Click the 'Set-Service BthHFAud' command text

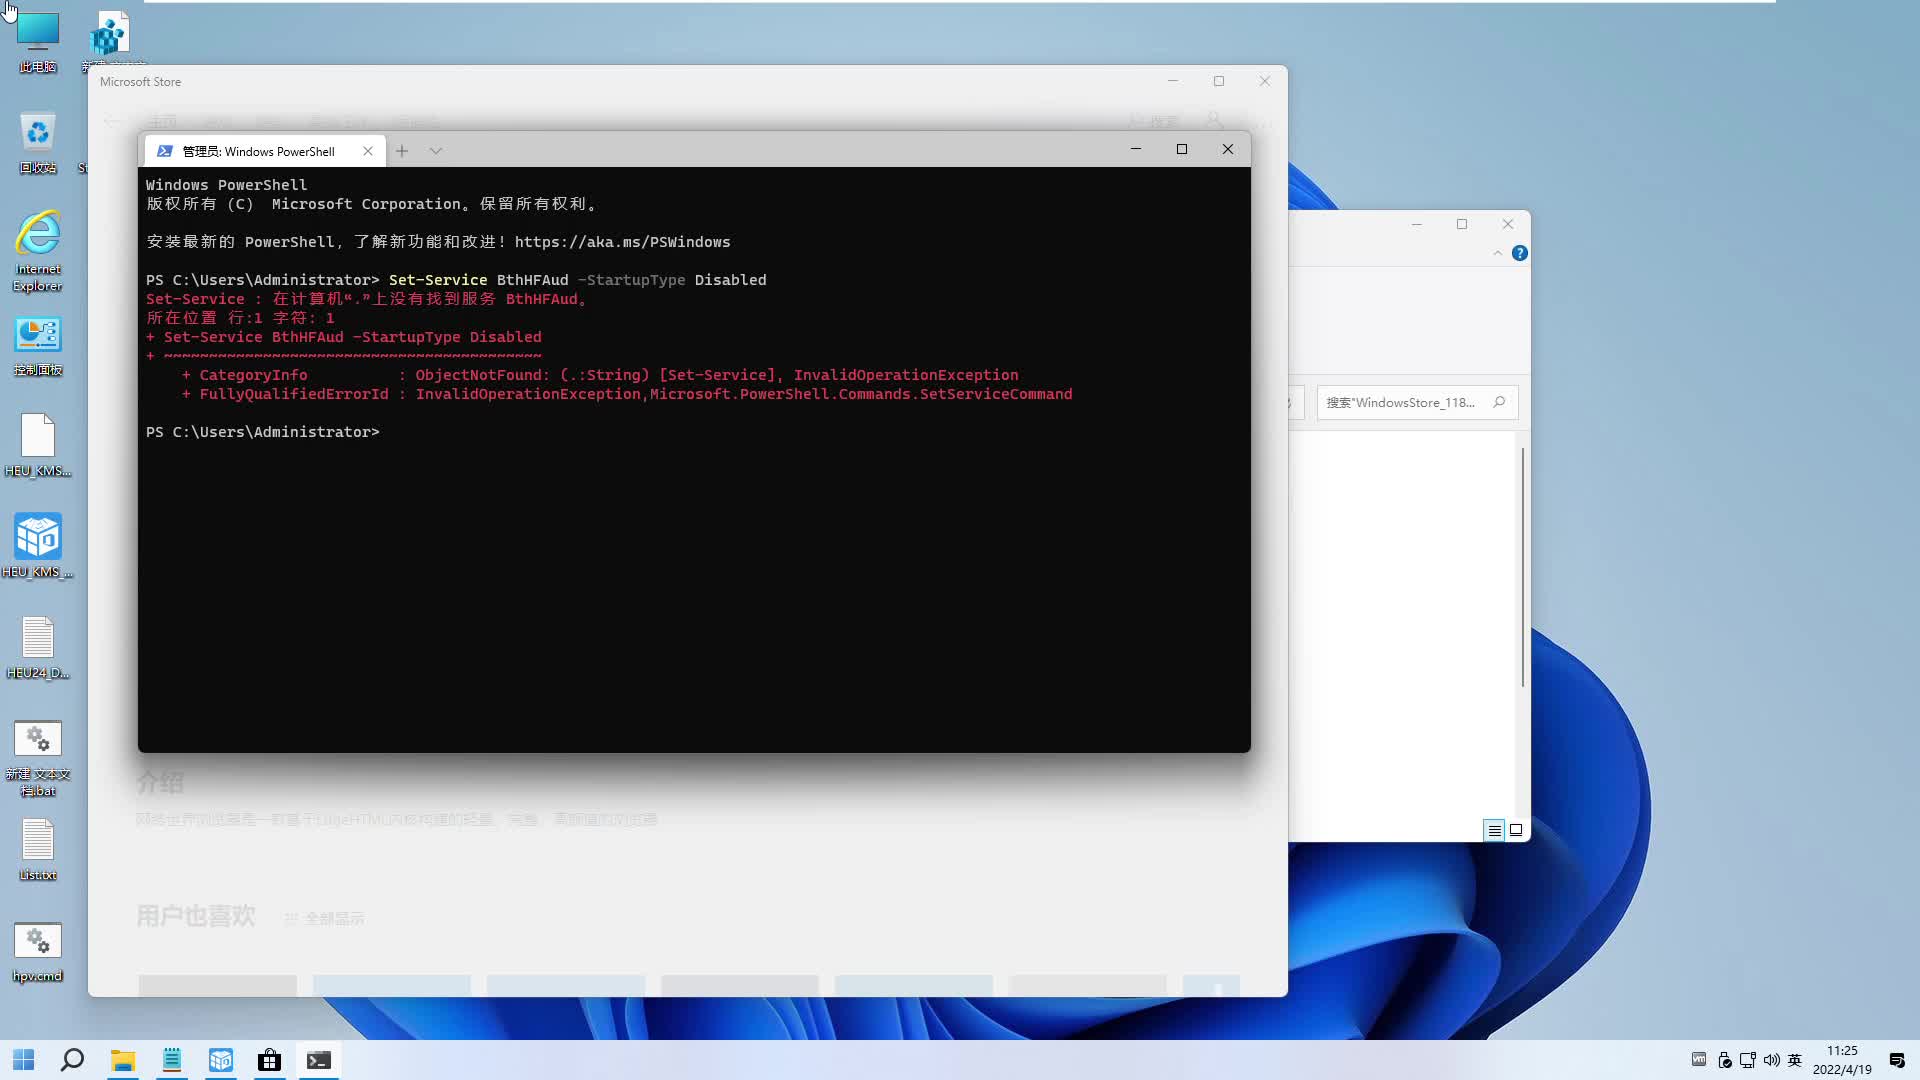[x=478, y=280]
